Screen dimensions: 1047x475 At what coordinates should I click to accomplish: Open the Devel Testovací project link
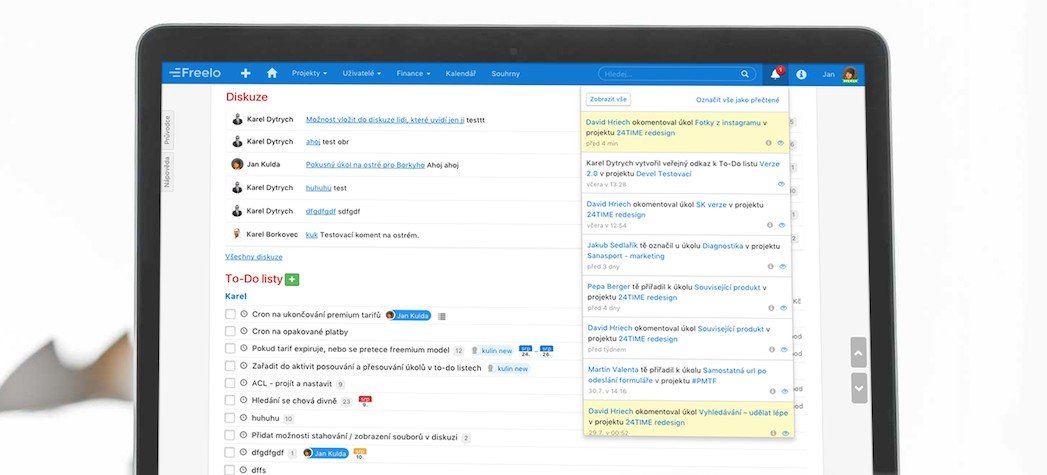(664, 174)
